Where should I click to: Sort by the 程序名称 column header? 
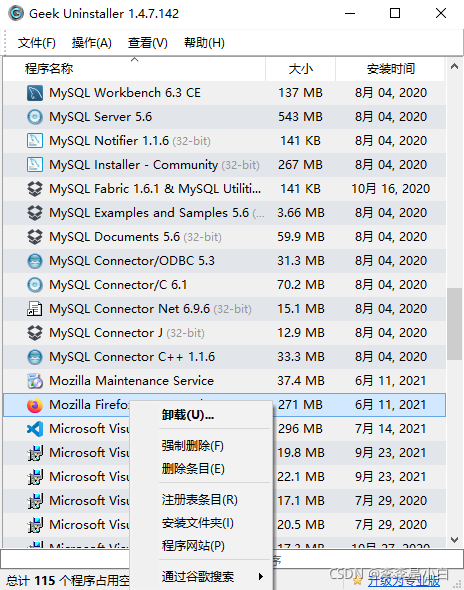point(134,69)
